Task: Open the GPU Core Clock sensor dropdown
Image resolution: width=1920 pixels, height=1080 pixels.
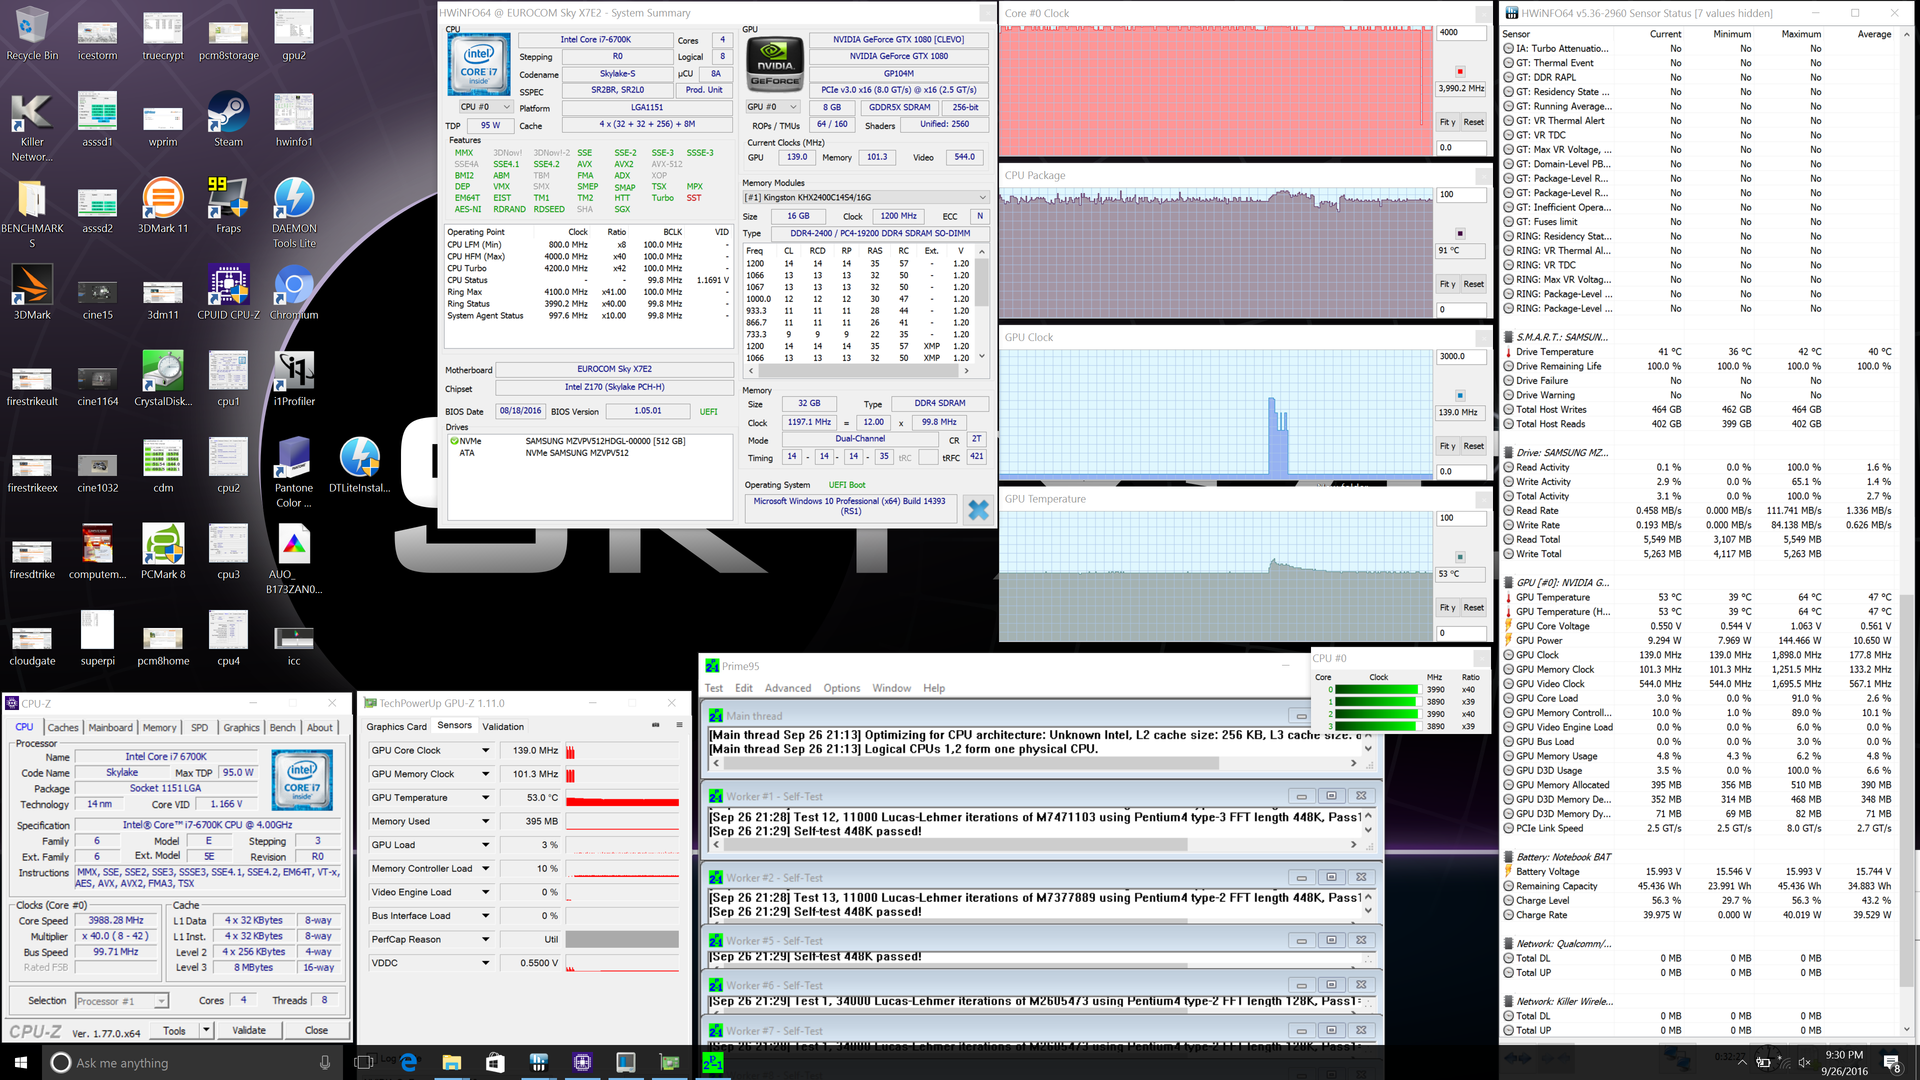Action: 486,750
